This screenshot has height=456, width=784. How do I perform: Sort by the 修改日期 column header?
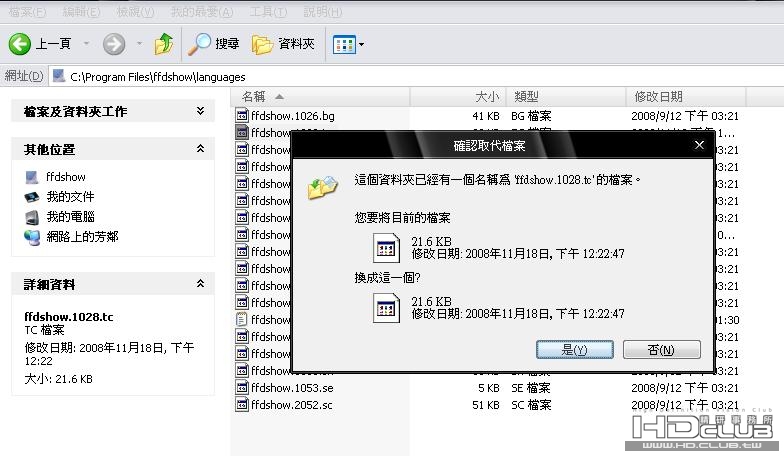[686, 96]
